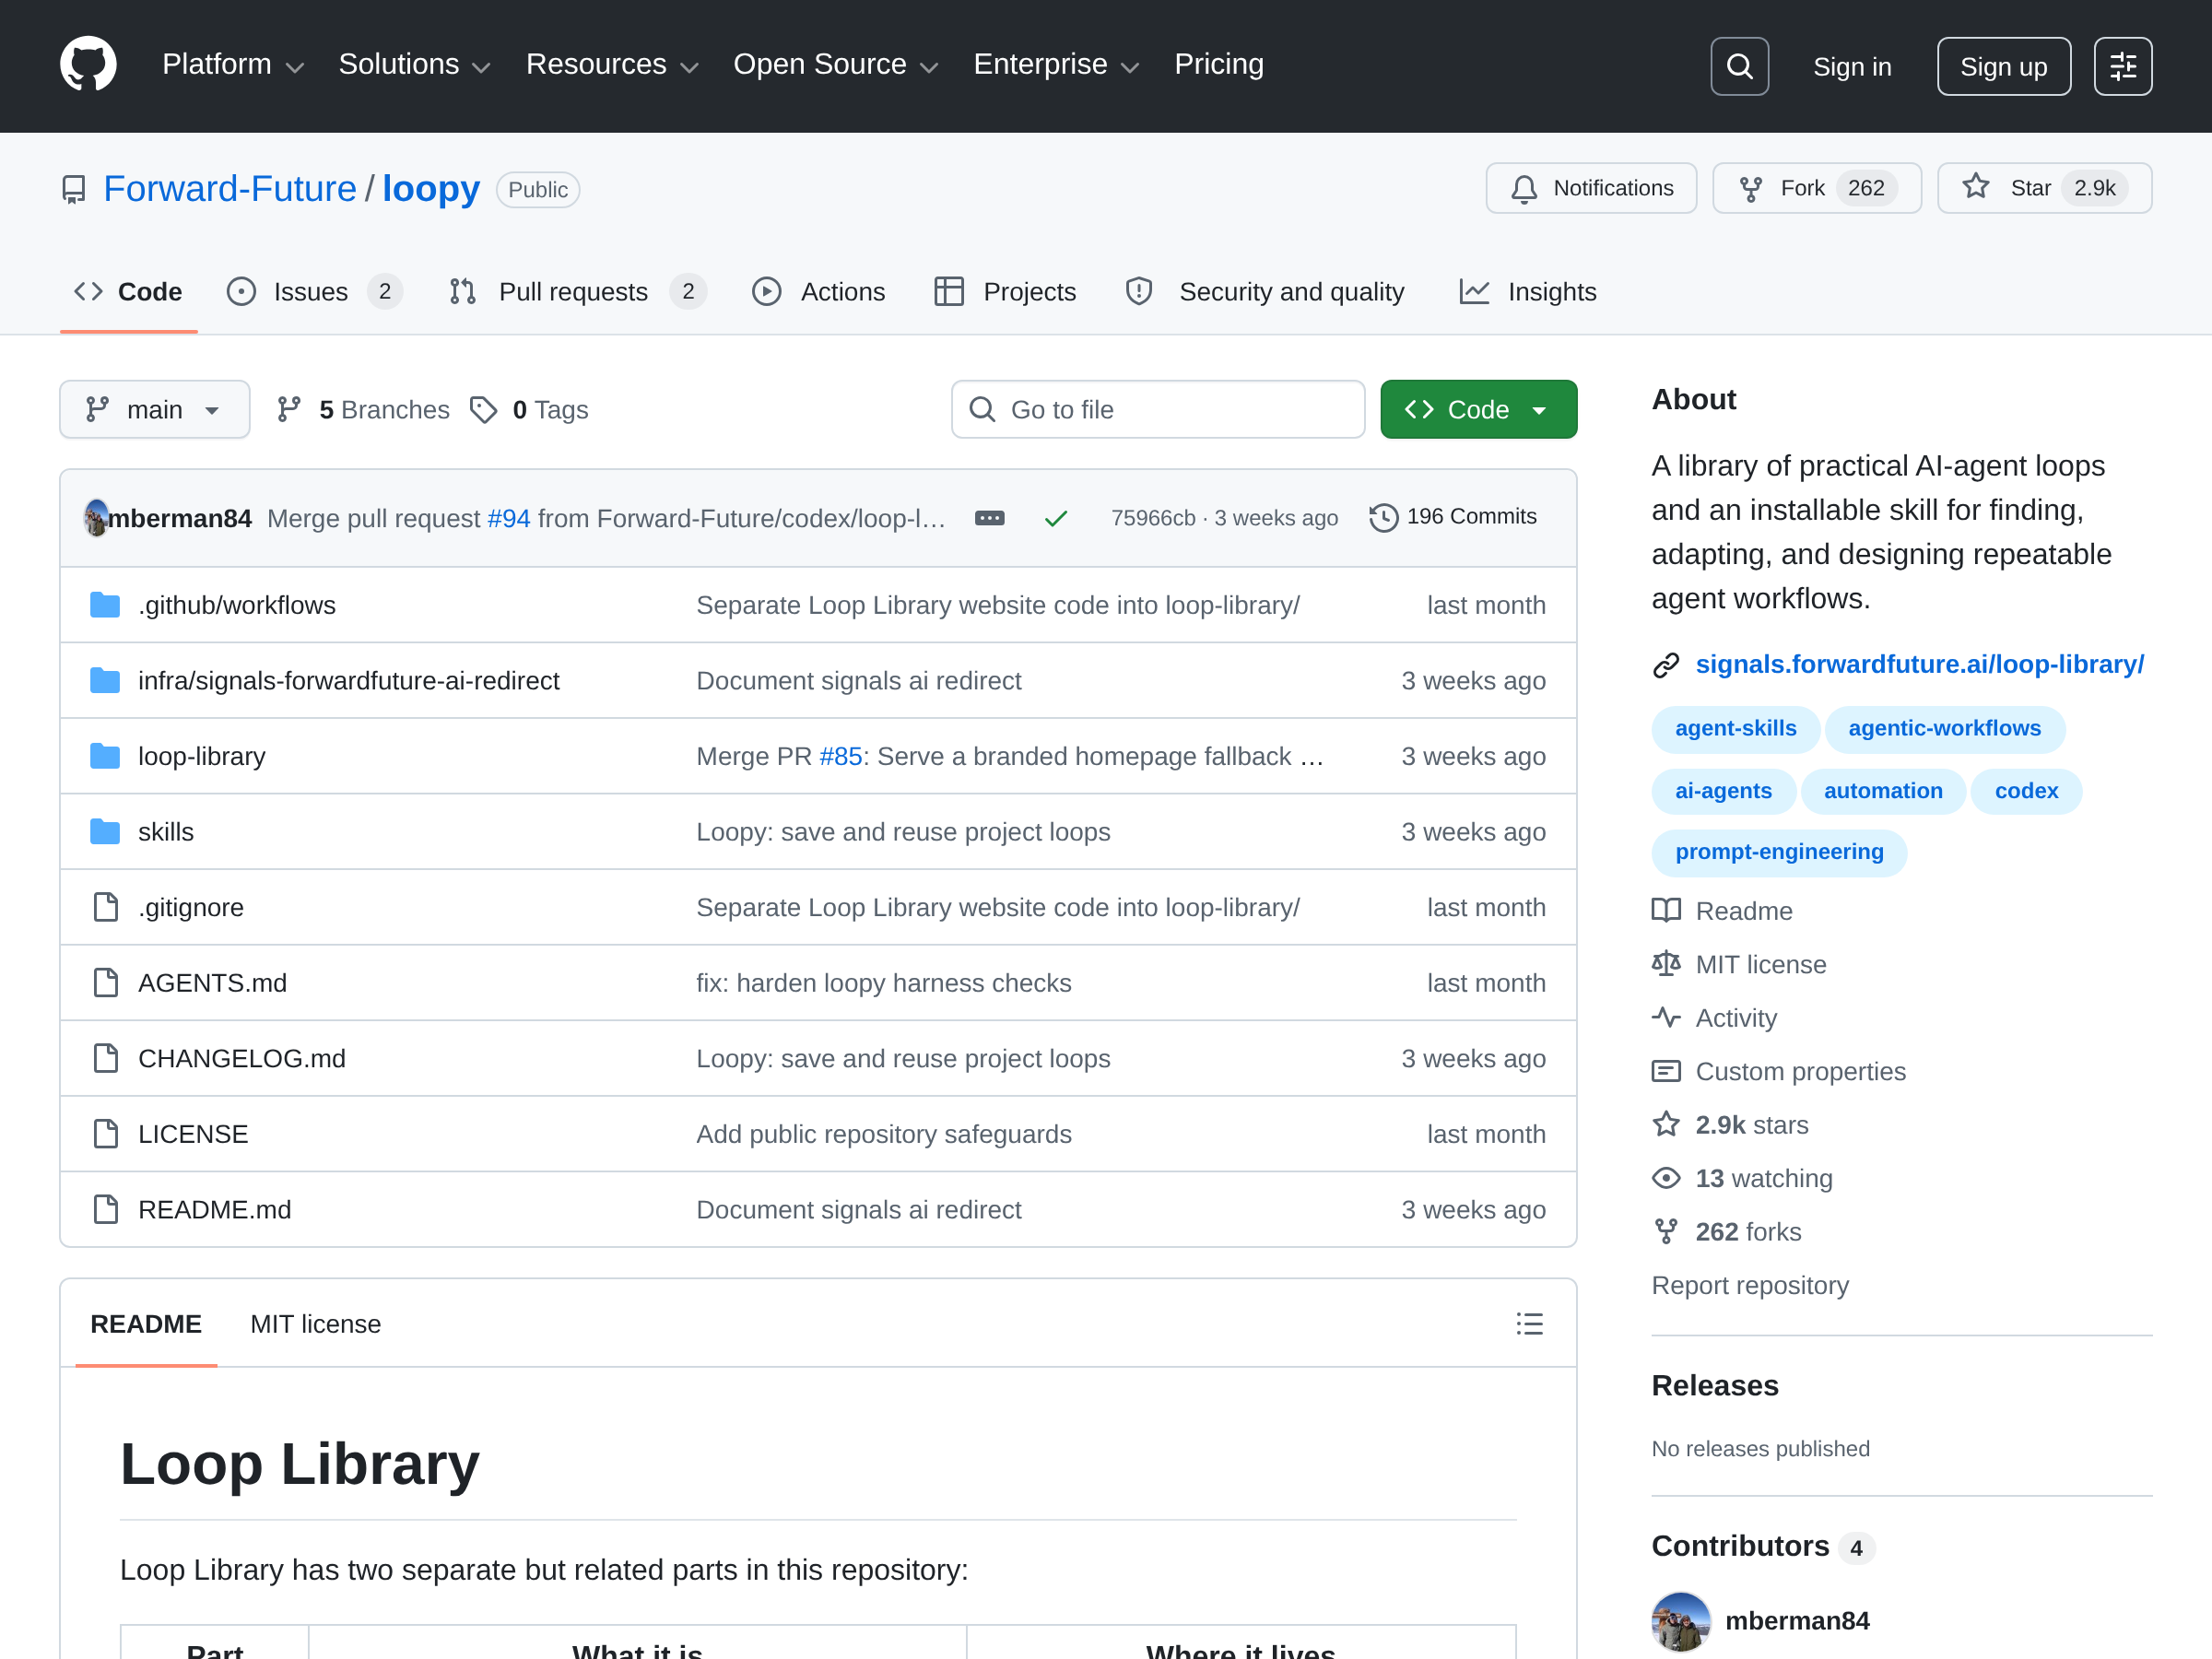Click Report repository

click(x=1749, y=1285)
